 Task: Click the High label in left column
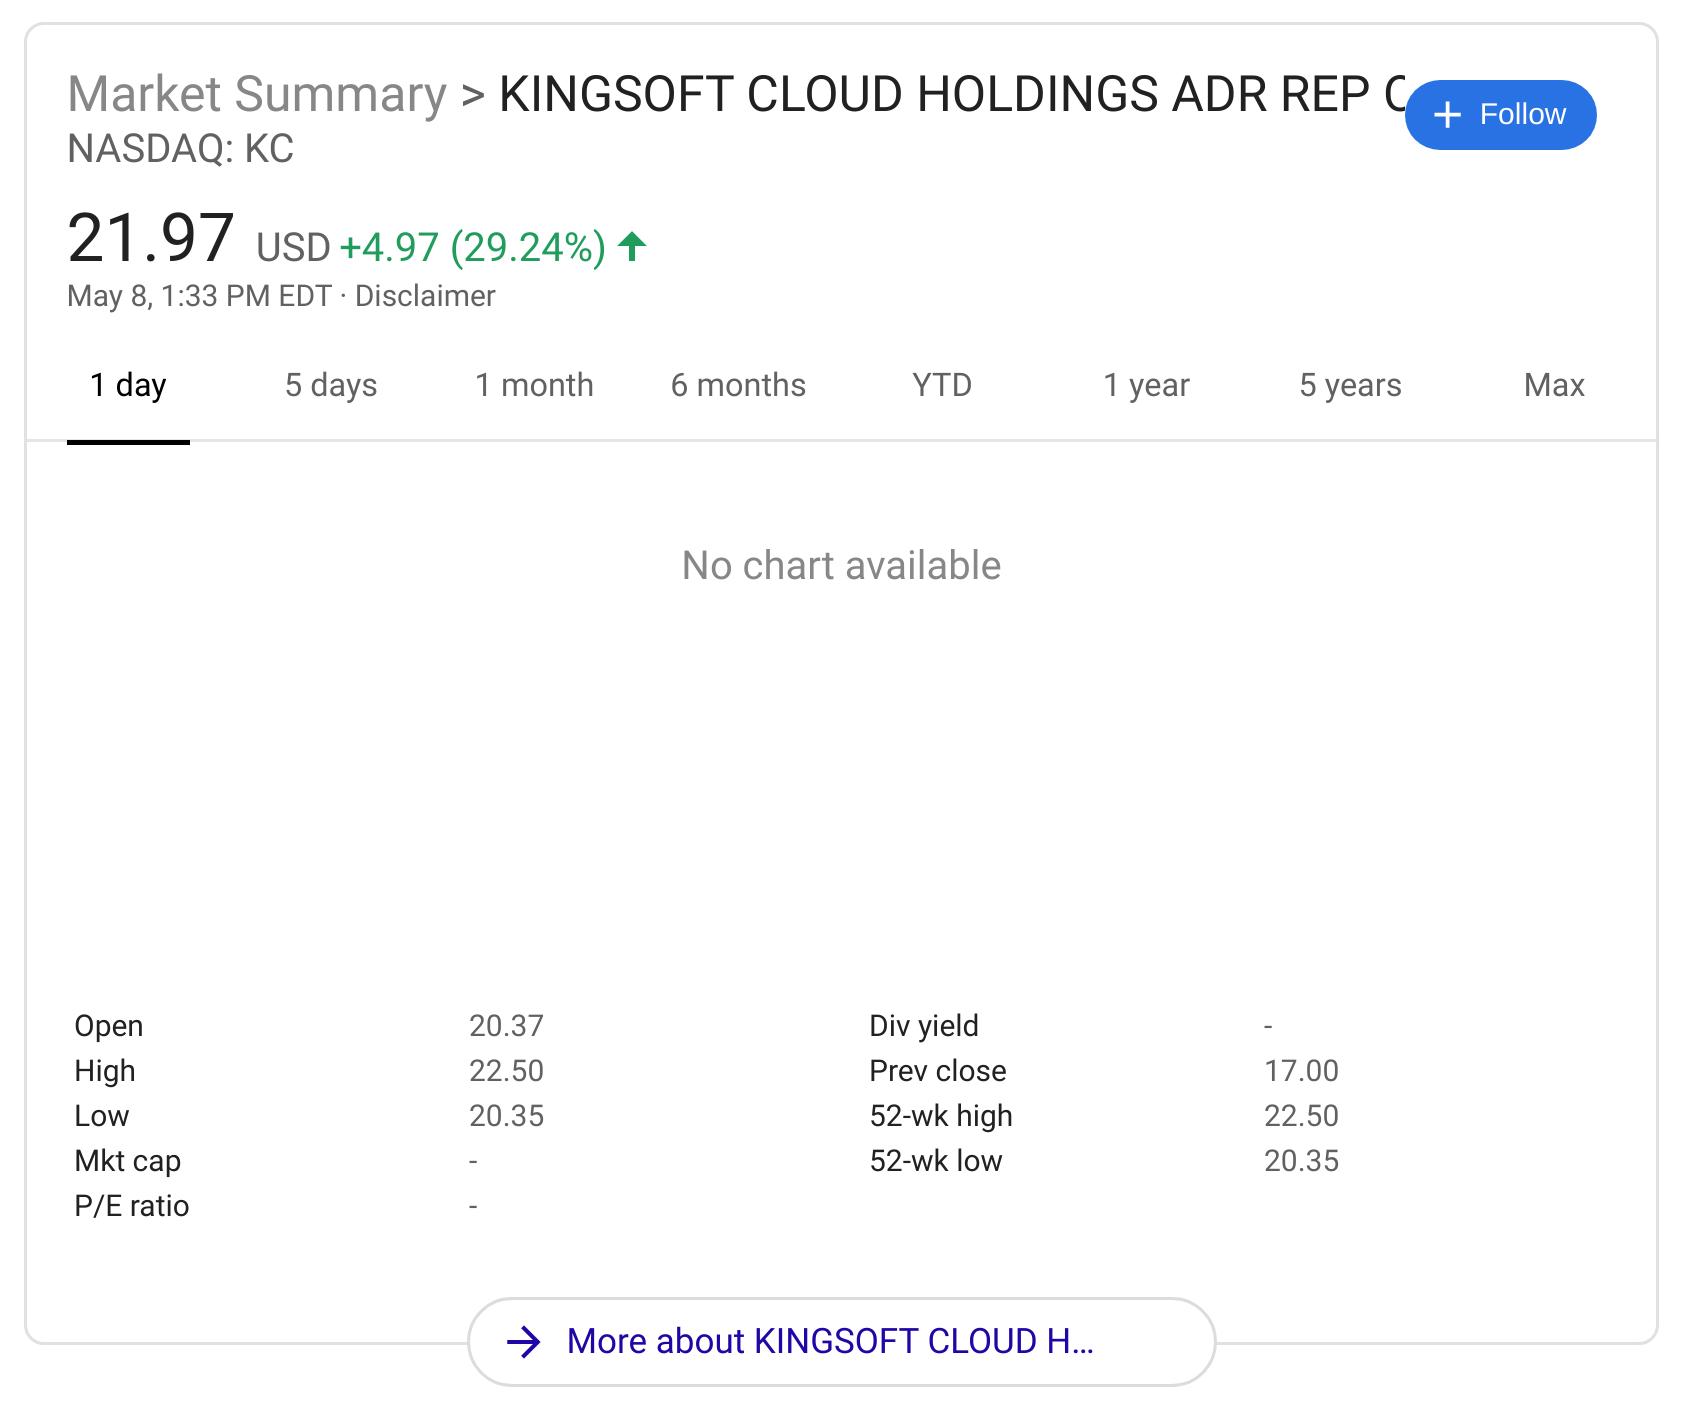(x=105, y=1071)
